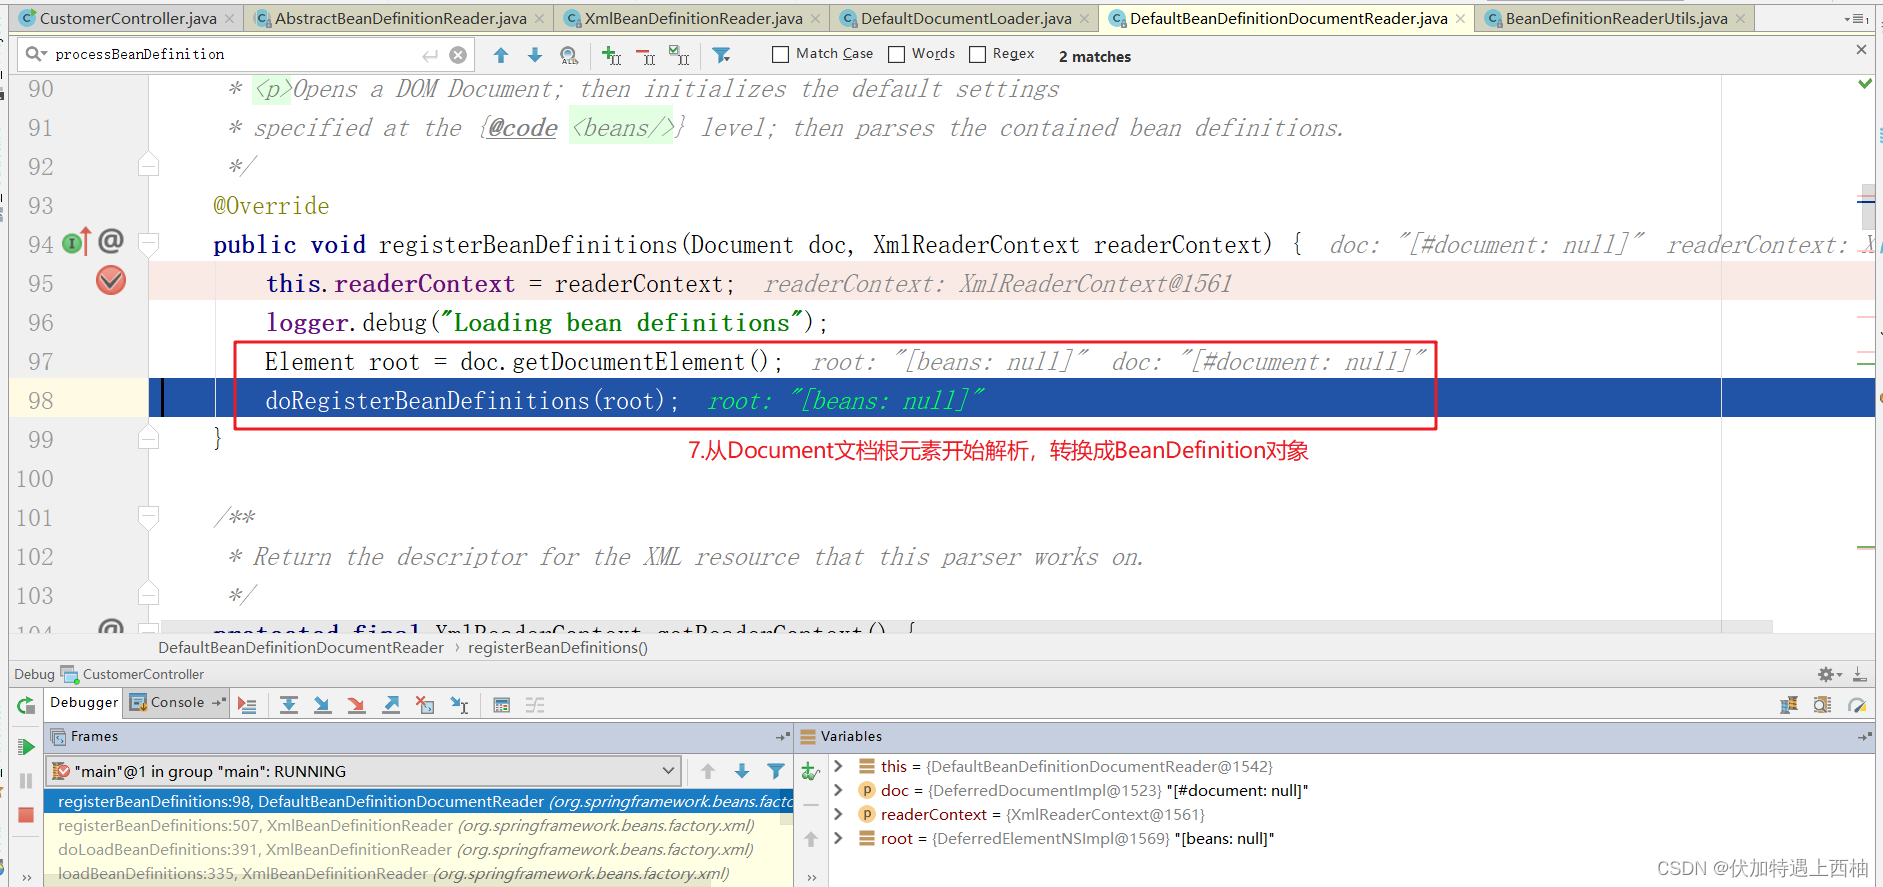Click the editor vertical scrollbar thumb
The width and height of the screenshot is (1883, 887).
(1867, 207)
